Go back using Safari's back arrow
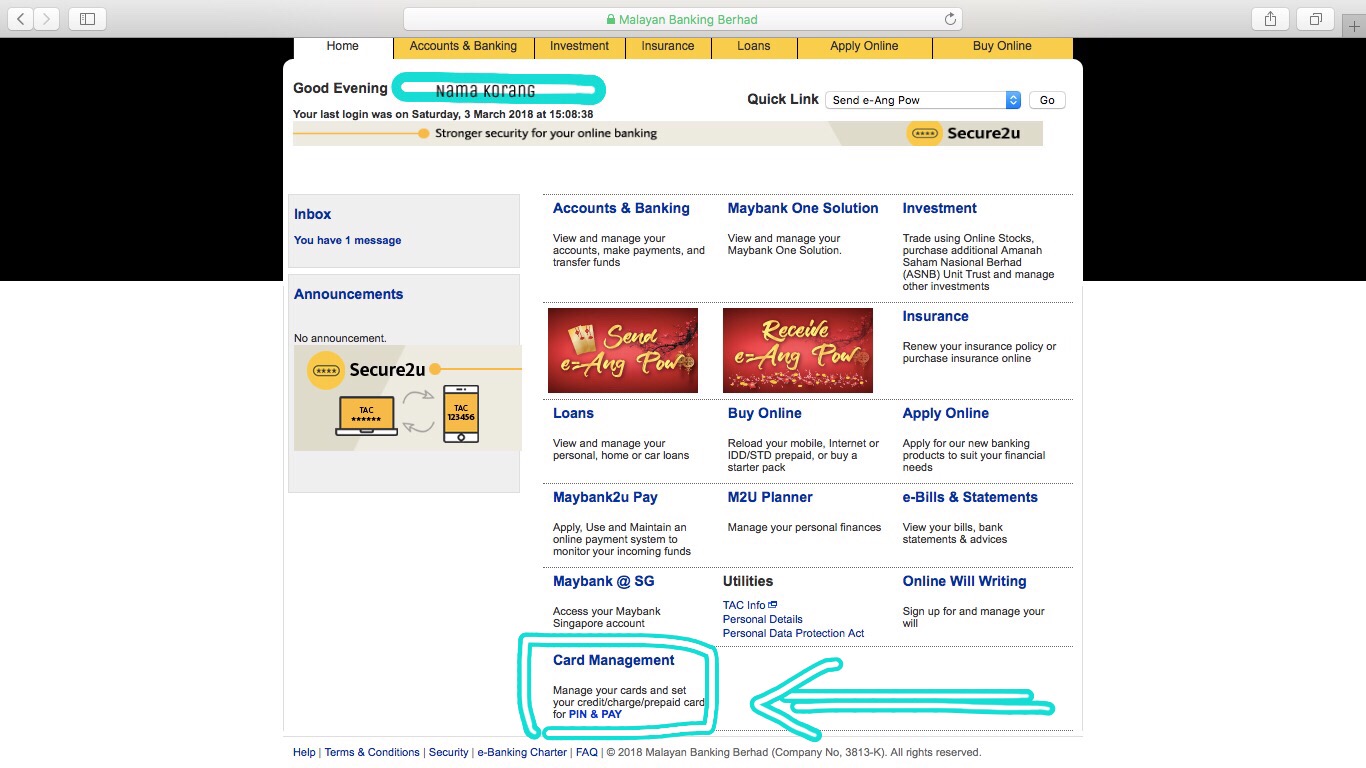Image resolution: width=1366 pixels, height=768 pixels. point(21,19)
